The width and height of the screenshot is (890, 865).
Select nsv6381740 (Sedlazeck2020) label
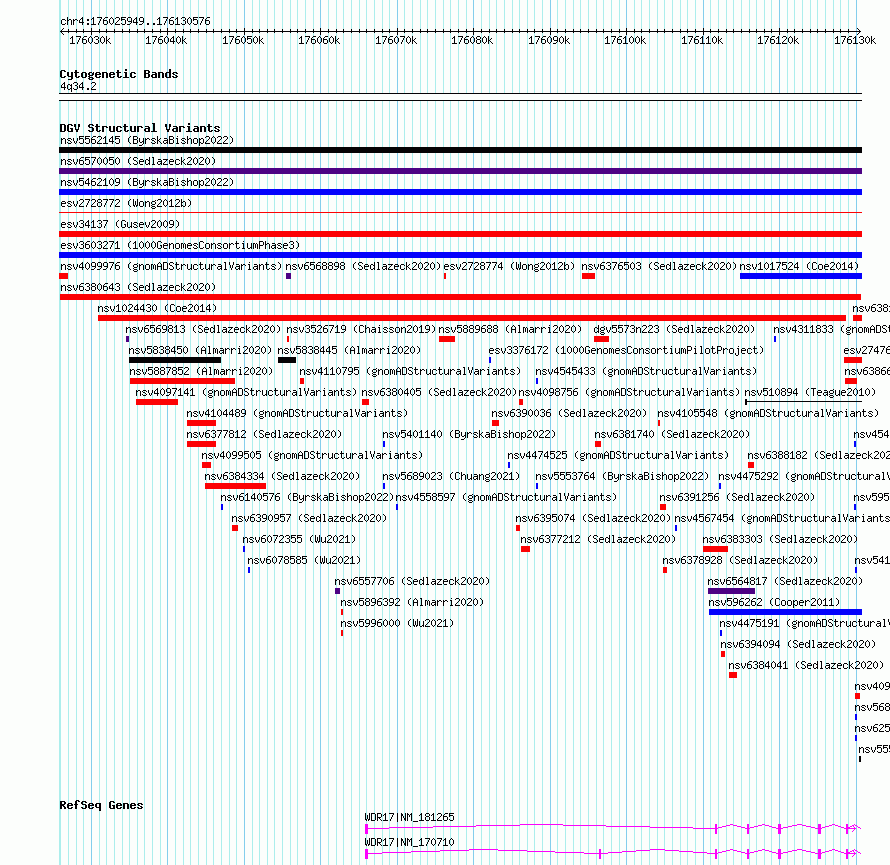click(x=672, y=434)
